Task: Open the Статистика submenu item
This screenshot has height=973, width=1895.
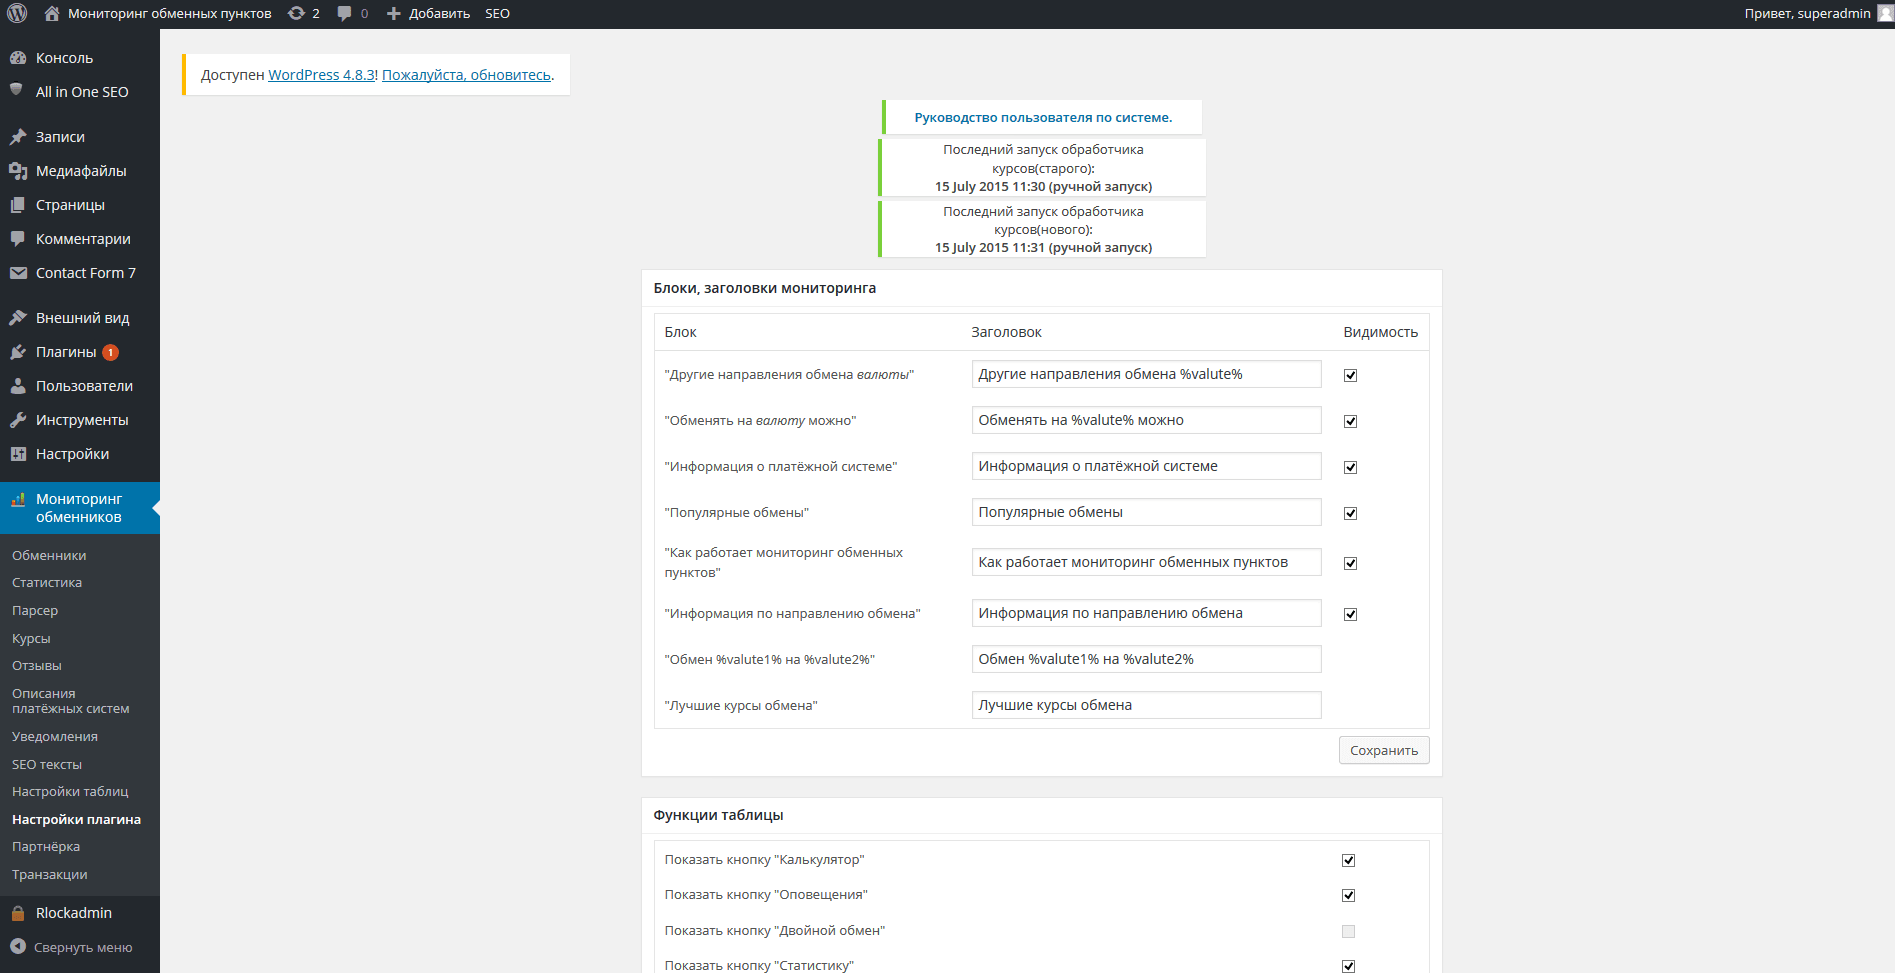Action: point(47,582)
